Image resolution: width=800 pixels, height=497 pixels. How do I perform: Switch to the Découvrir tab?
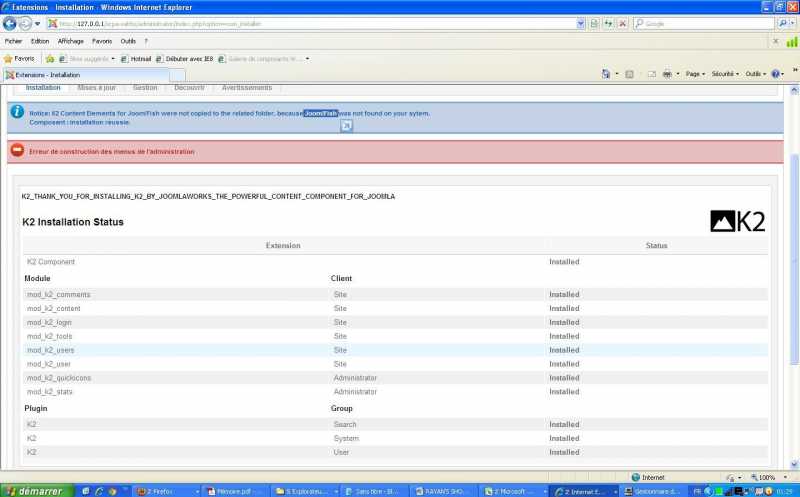(189, 88)
